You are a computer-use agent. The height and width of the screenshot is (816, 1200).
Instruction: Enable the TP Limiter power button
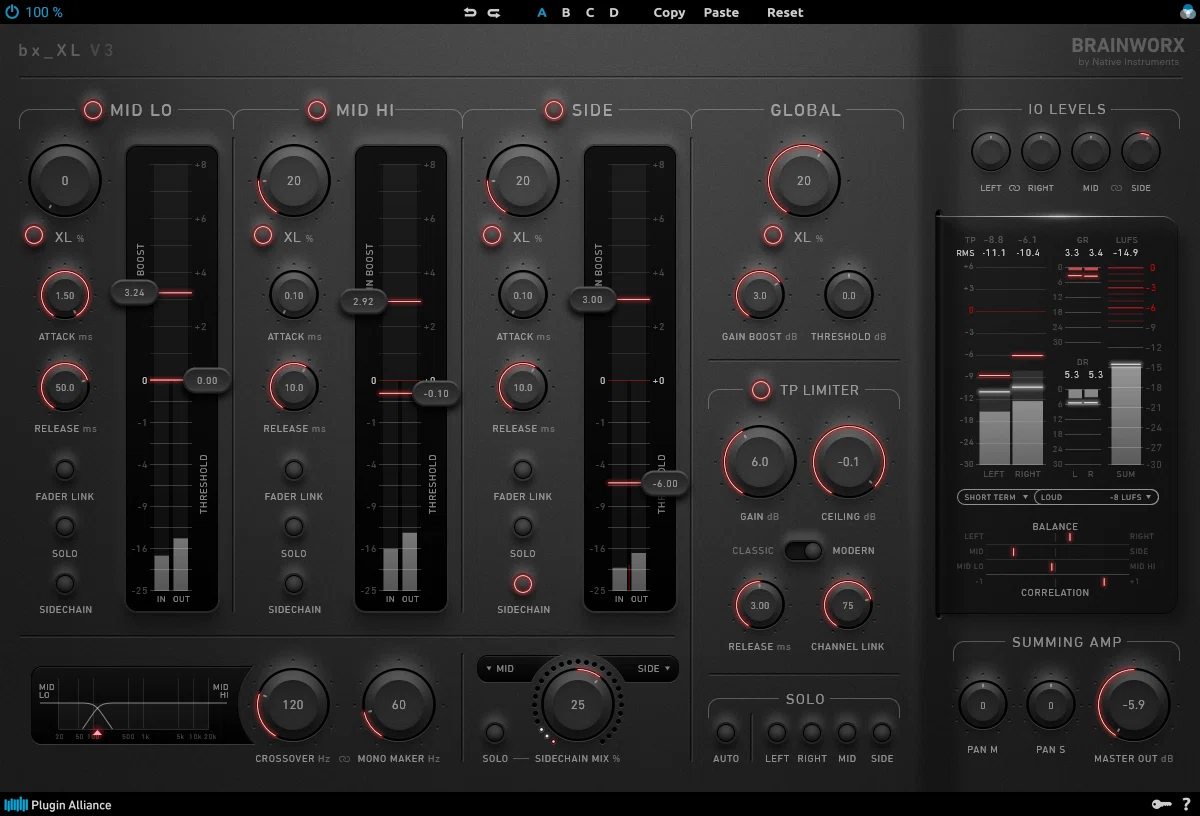761,390
